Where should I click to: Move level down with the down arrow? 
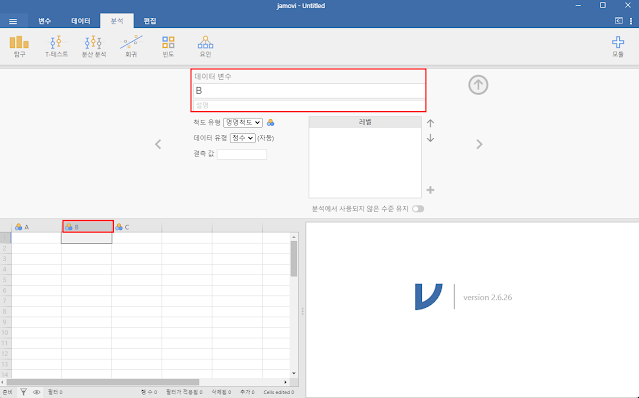coord(430,138)
